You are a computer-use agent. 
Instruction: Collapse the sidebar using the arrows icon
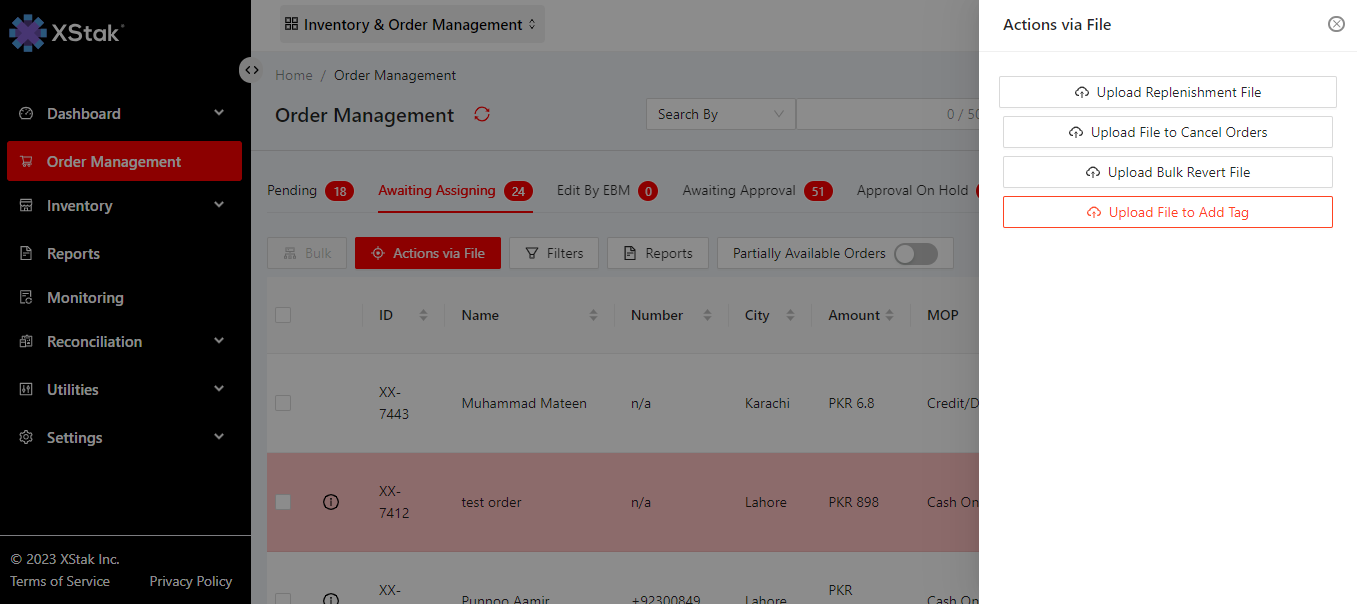click(252, 70)
